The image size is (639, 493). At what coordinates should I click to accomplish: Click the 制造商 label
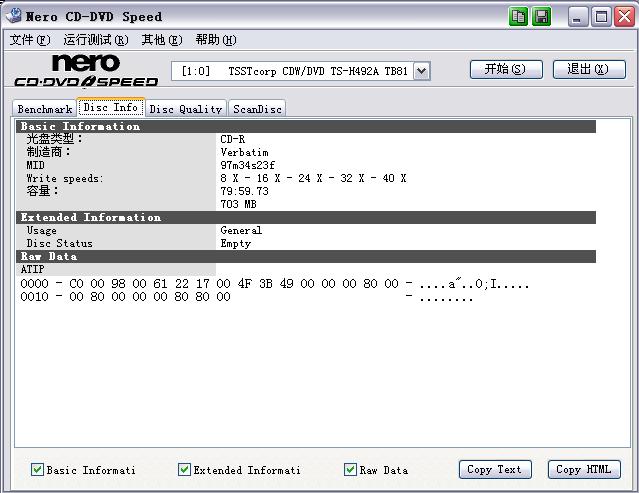(x=48, y=152)
